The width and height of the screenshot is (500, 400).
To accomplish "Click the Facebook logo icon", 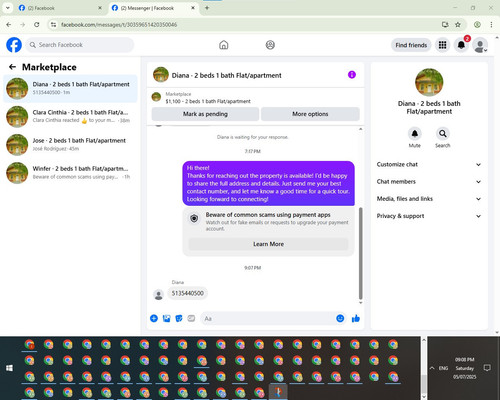I will (x=14, y=45).
